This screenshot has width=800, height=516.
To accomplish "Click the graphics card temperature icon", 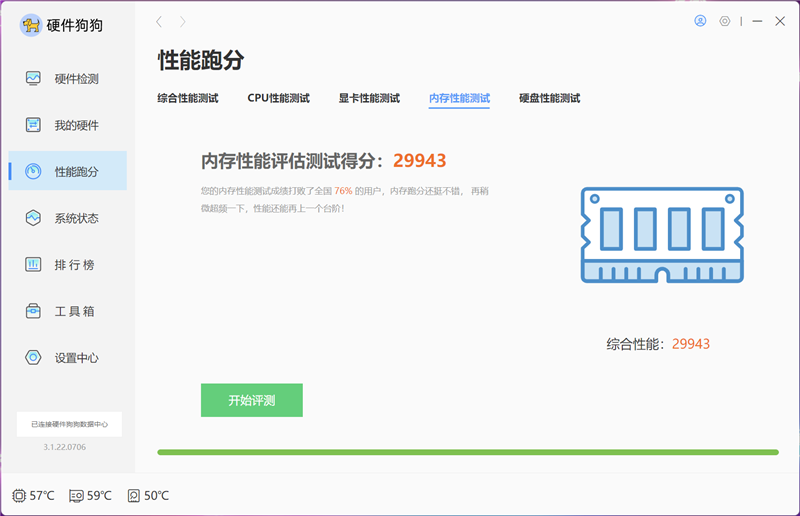I will click(x=77, y=495).
